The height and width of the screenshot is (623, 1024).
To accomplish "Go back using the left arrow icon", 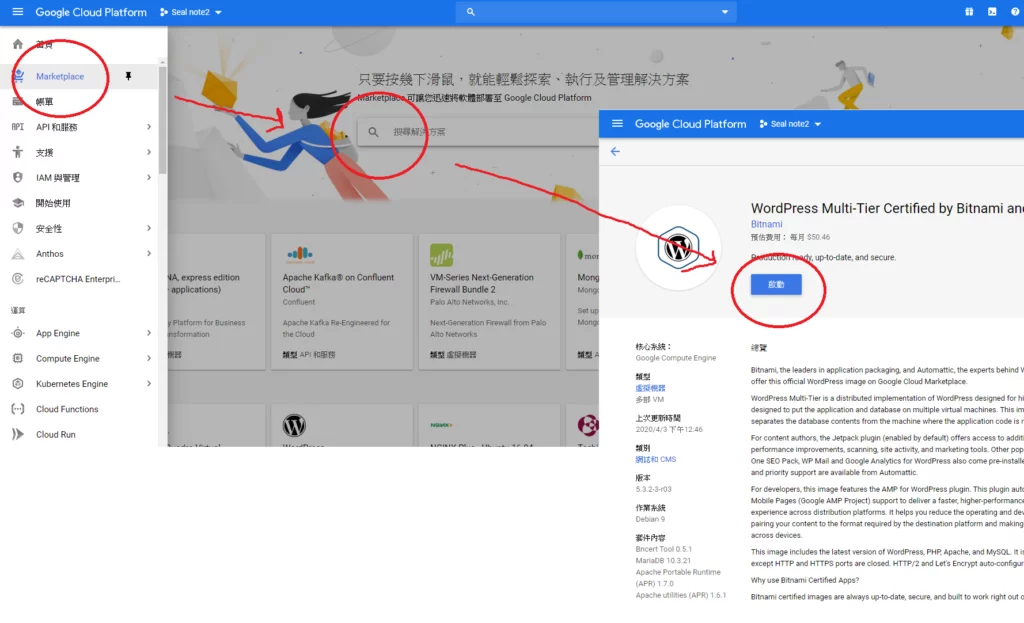I will (615, 152).
